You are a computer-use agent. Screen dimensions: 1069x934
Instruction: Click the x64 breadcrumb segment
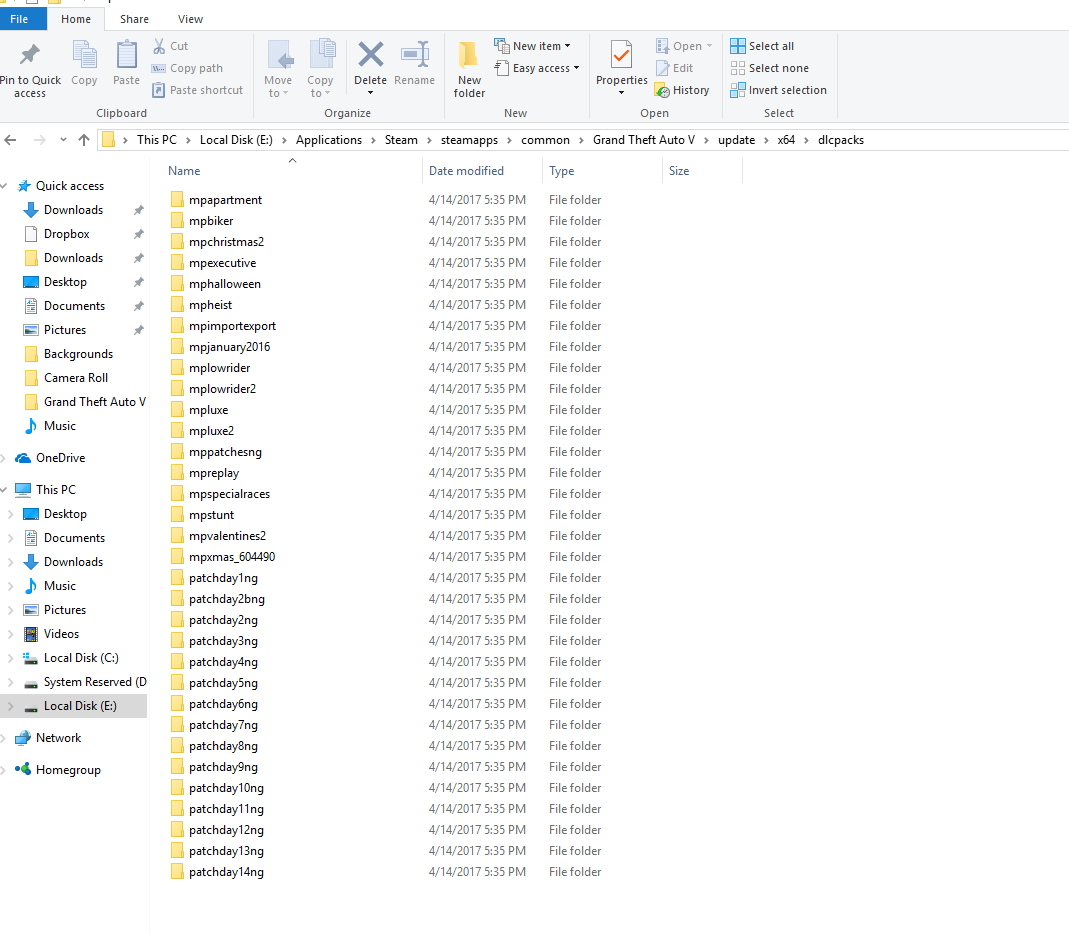tap(786, 140)
